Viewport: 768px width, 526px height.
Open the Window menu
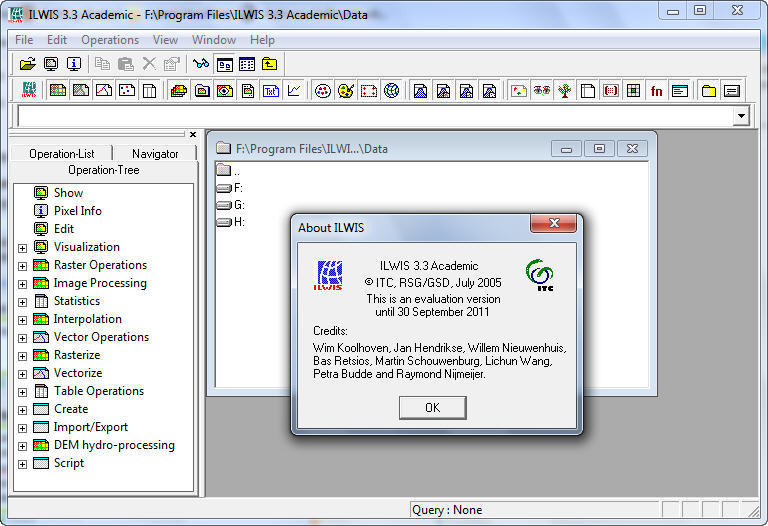(214, 40)
